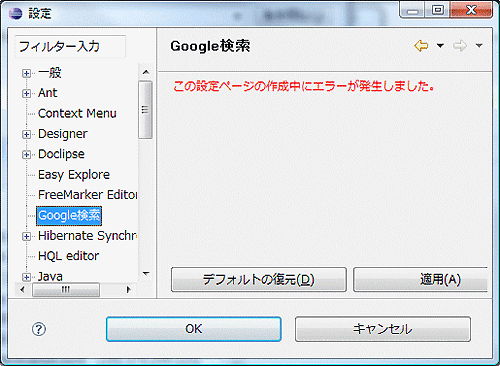The height and width of the screenshot is (366, 500).
Task: Open the back history dropdown arrow
Action: coord(440,46)
